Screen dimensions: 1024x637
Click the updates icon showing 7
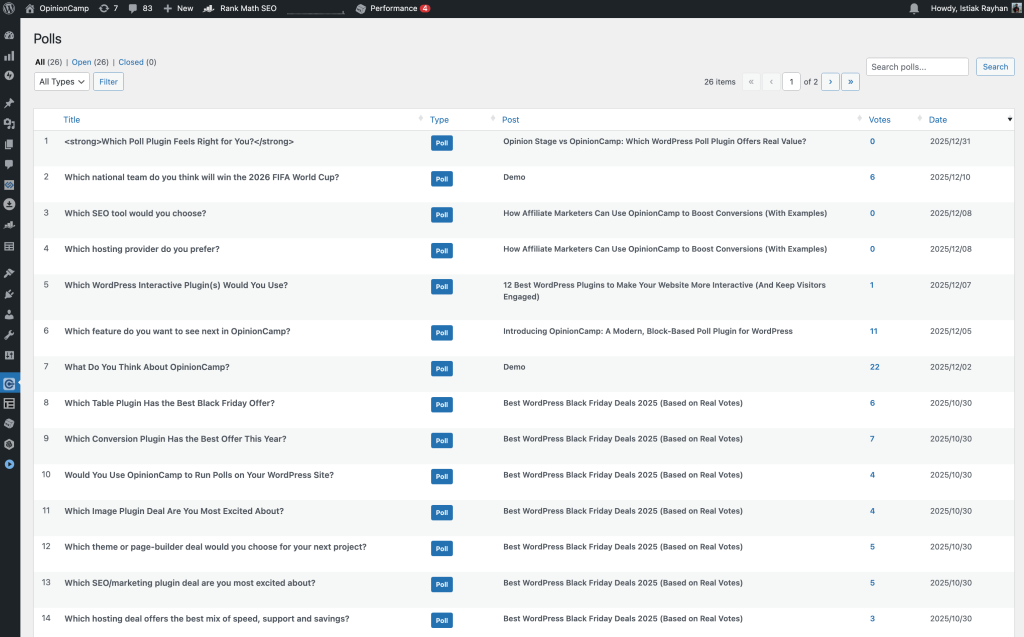[x=109, y=8]
